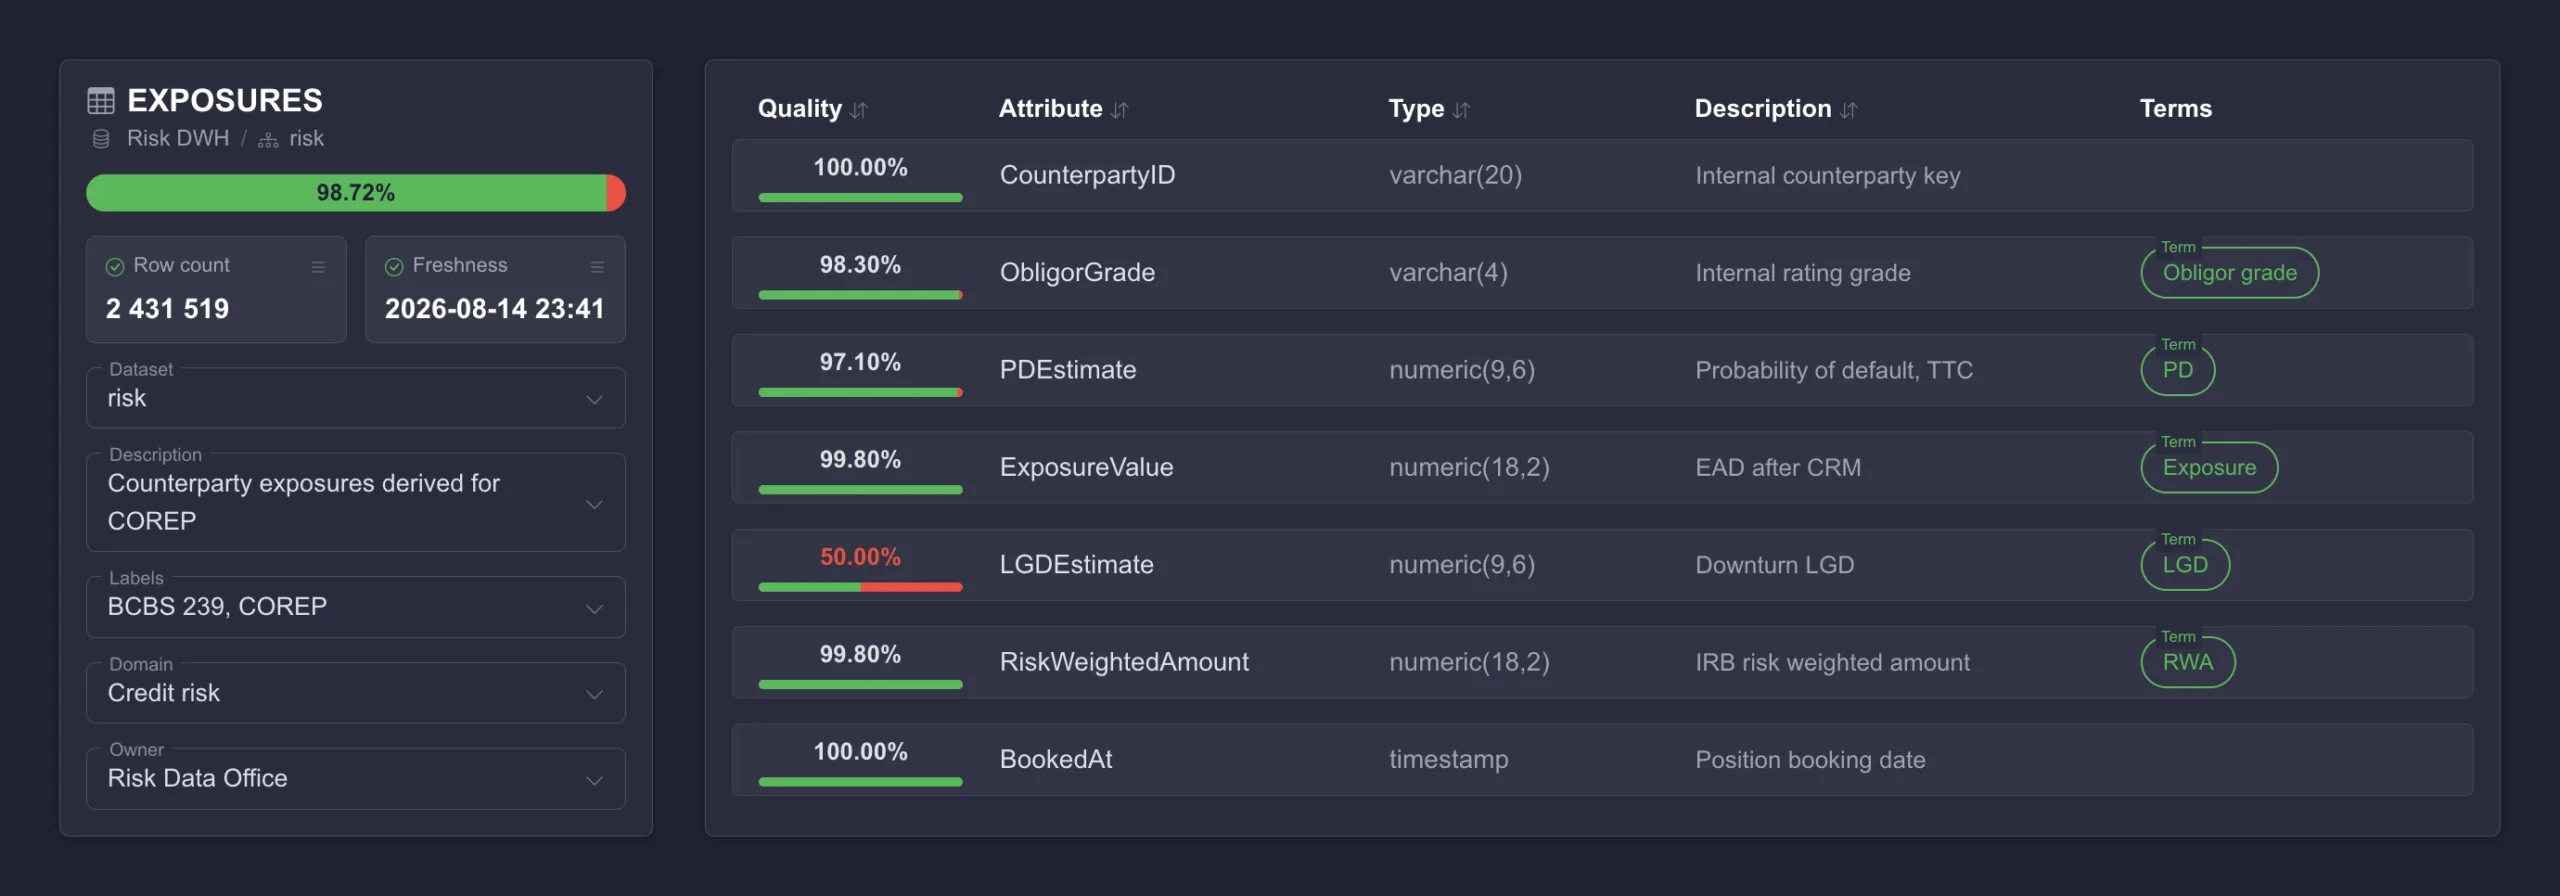Open the Owner Risk Data Office dropdown
The width and height of the screenshot is (2560, 896).
click(356, 778)
